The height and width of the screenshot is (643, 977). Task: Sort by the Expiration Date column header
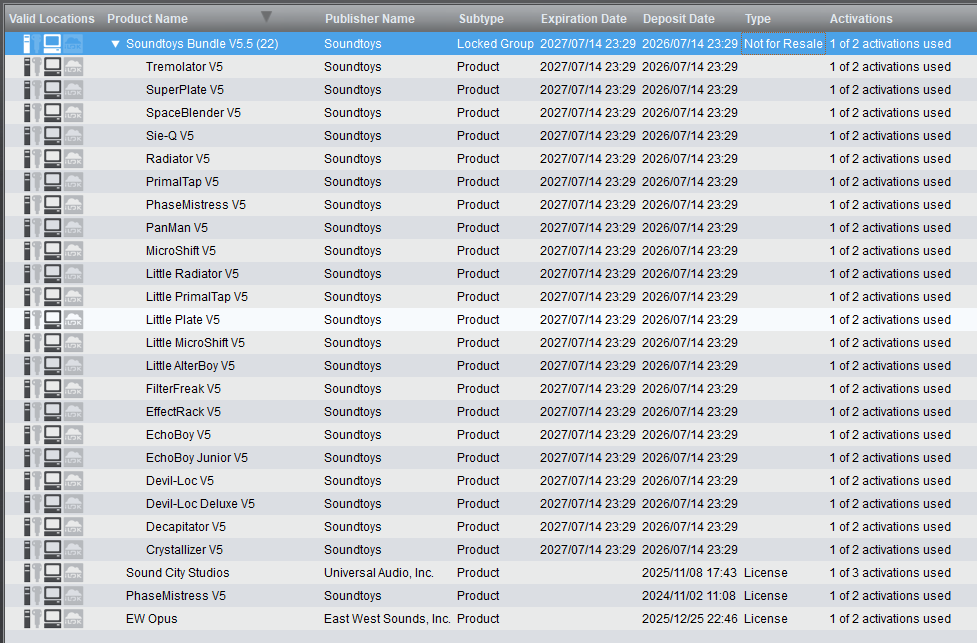click(583, 19)
